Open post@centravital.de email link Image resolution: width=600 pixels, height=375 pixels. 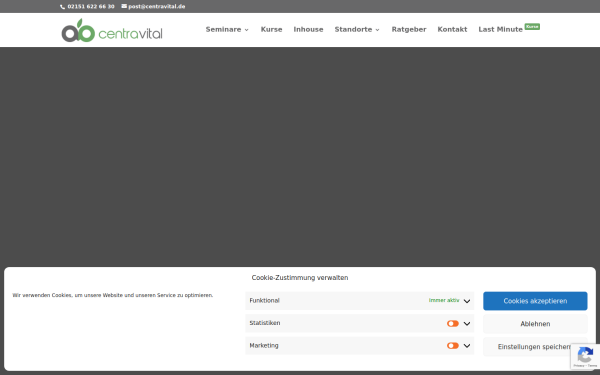pyautogui.click(x=157, y=7)
